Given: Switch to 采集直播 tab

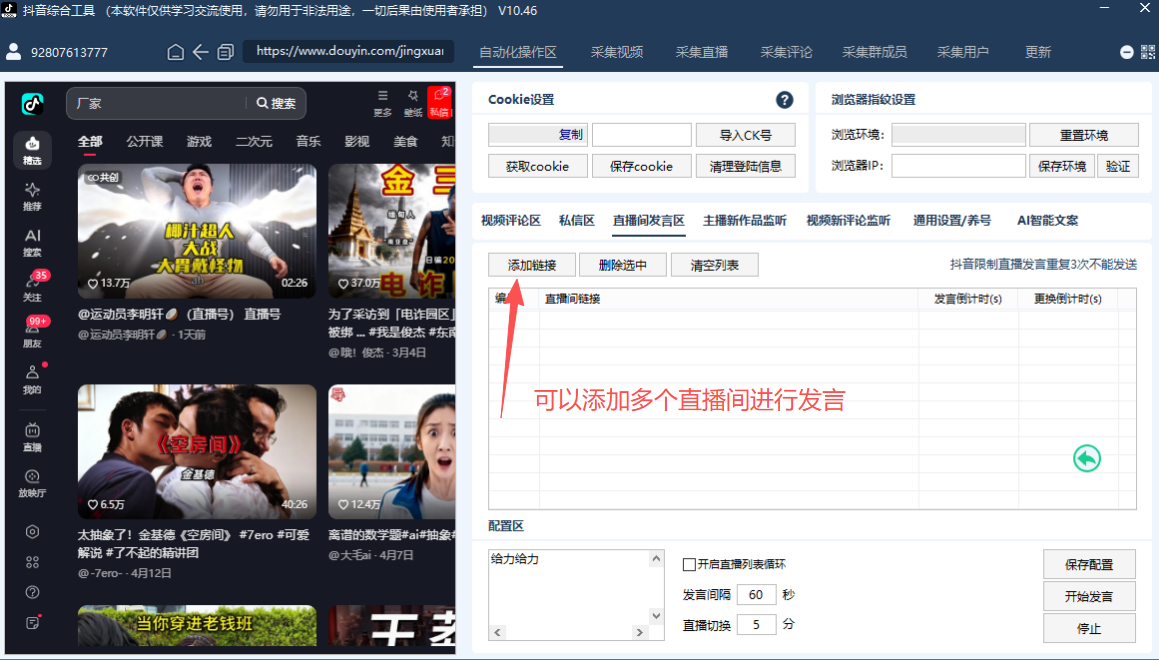Looking at the screenshot, I should (701, 52).
